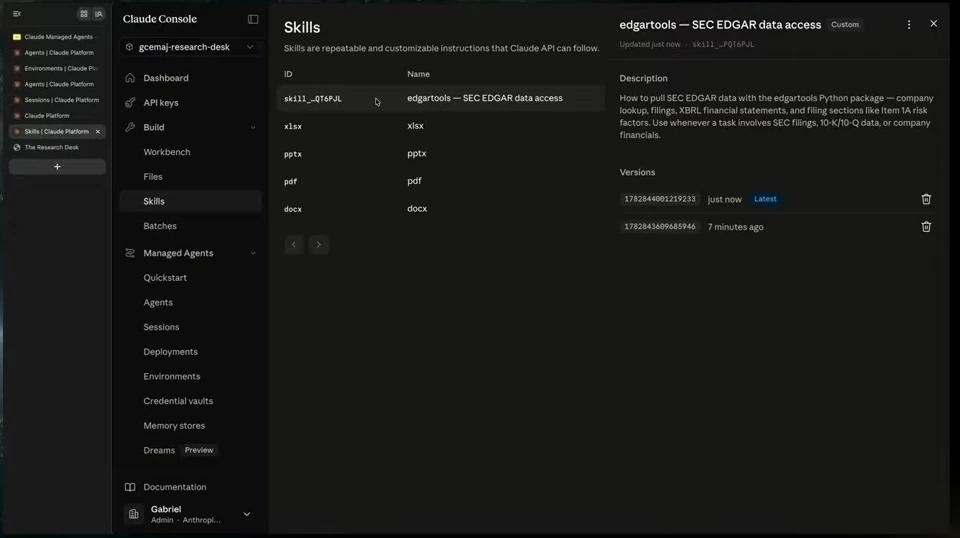Delete the latest version trash icon
Viewport: 960px width, 538px height.
click(x=926, y=199)
